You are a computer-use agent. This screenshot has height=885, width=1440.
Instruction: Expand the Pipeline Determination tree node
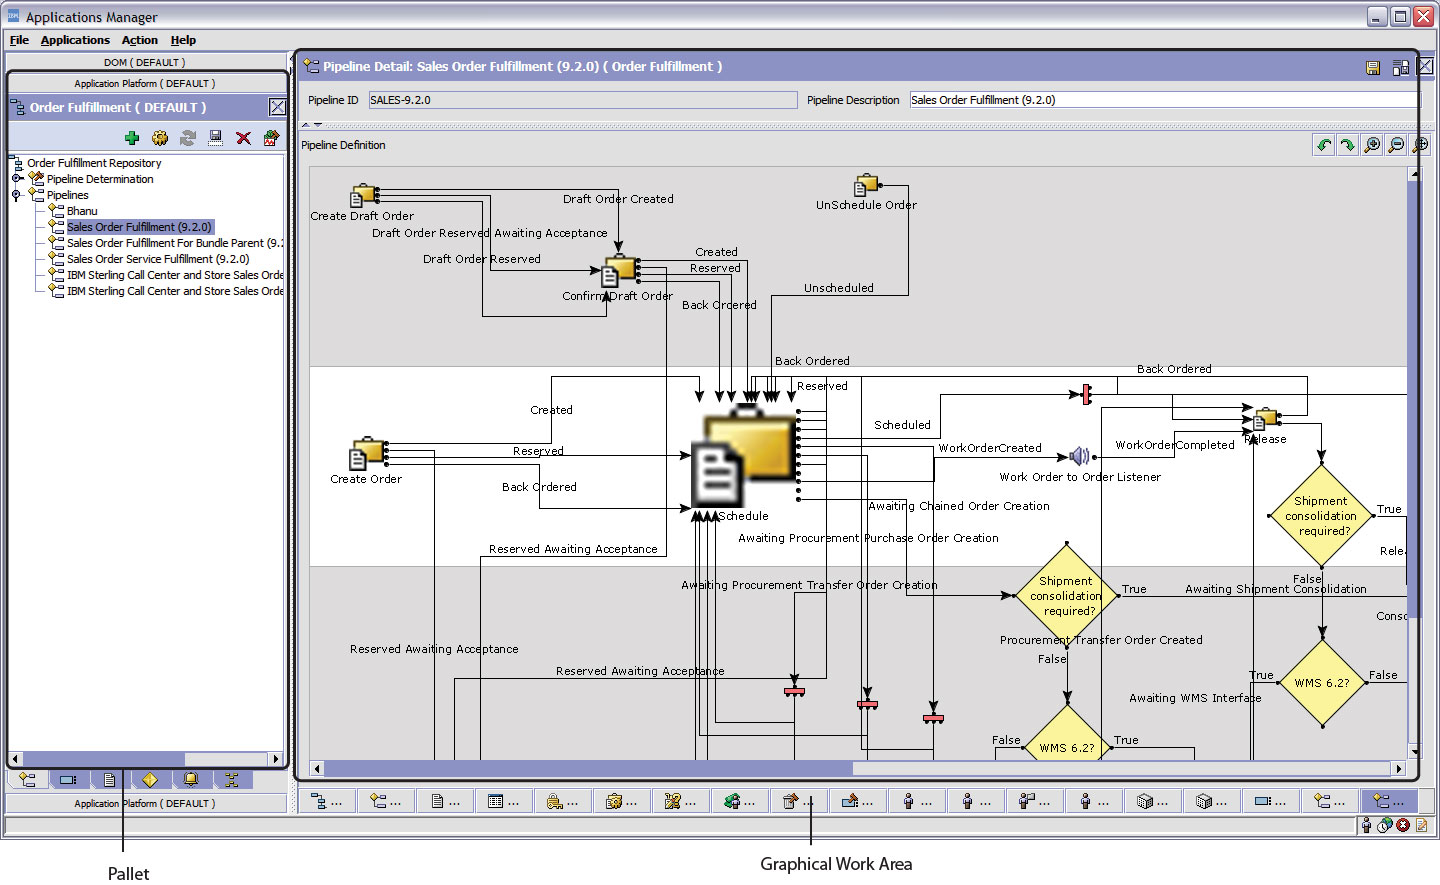[16, 179]
